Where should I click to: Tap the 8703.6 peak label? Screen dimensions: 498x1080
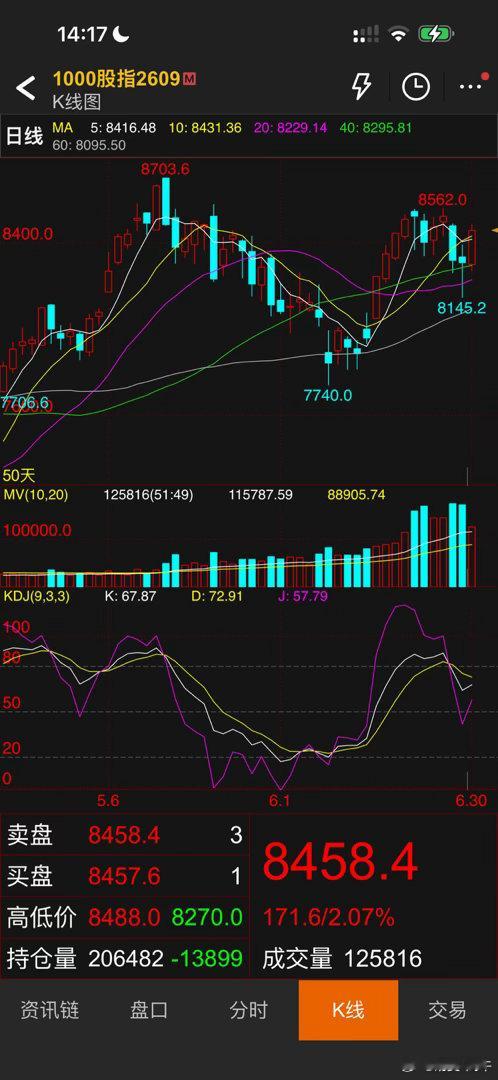pos(165,169)
